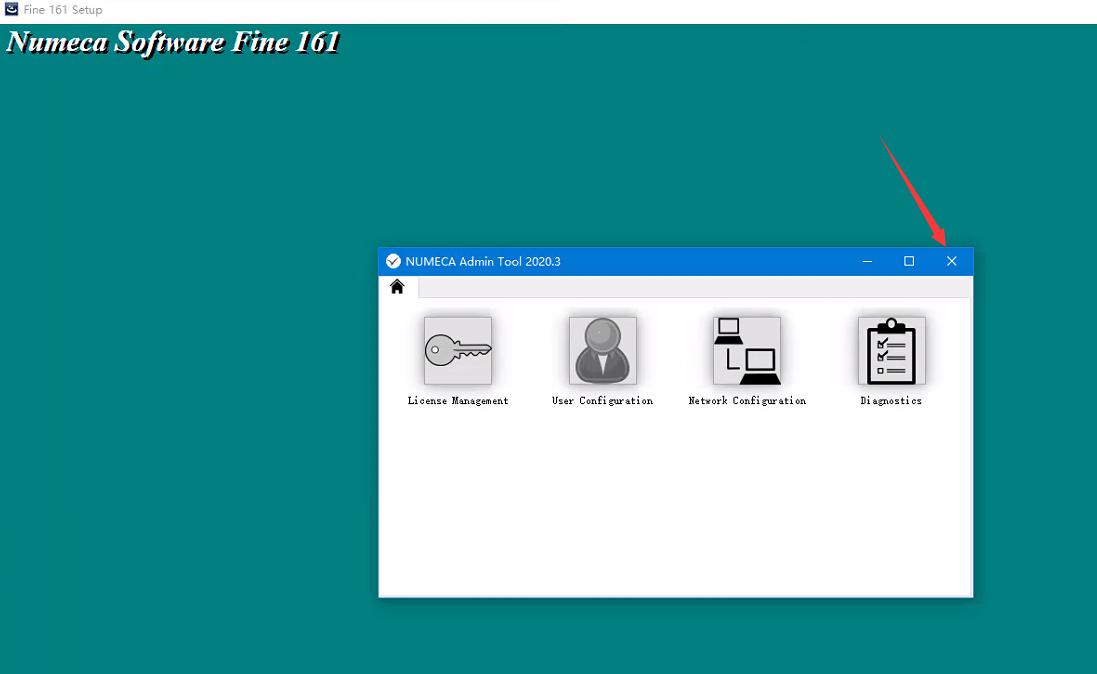Screen dimensions: 1097x674
Task: Close the NUMECA Admin Tool window
Action: (951, 261)
